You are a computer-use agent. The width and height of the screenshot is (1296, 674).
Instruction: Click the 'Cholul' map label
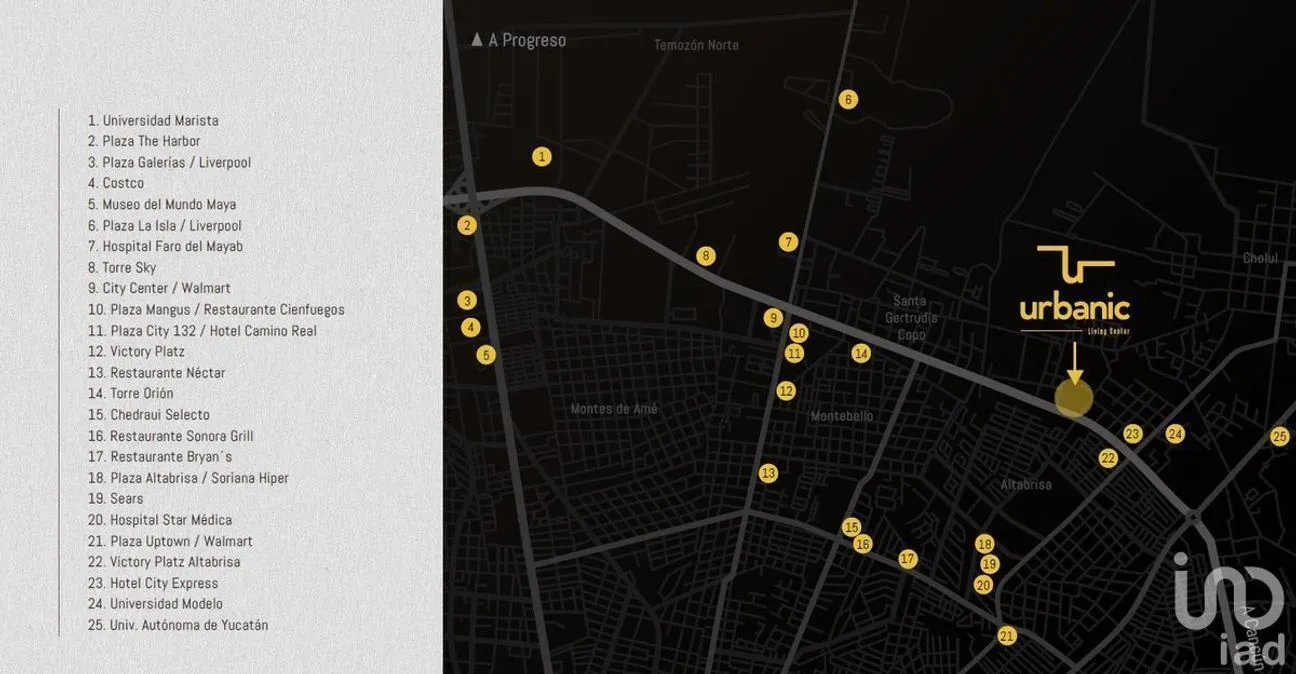(x=1261, y=258)
